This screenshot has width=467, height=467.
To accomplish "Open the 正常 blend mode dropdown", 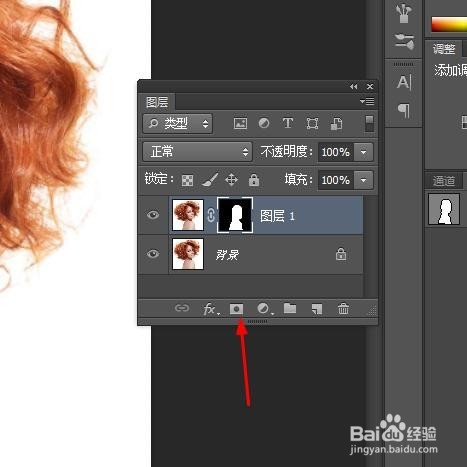I will [x=197, y=152].
